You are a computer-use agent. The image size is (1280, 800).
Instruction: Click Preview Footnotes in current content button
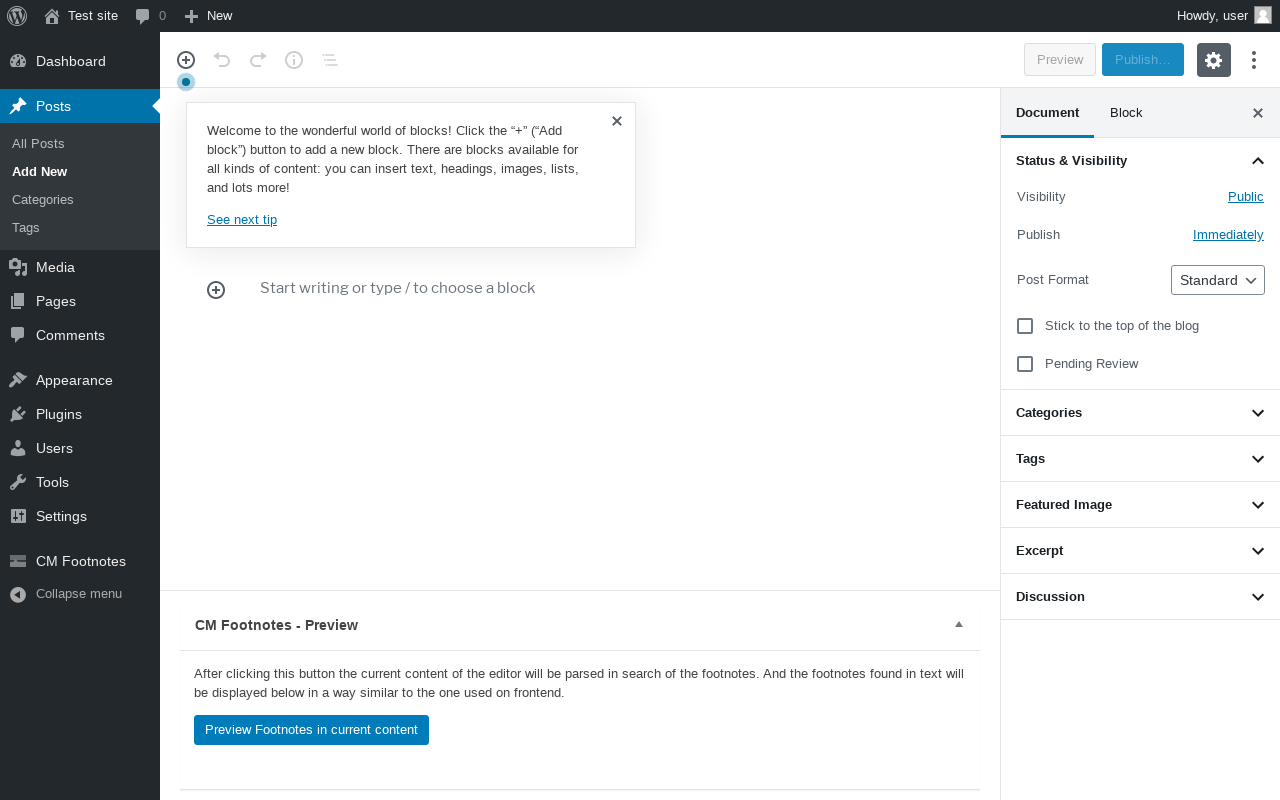(311, 730)
